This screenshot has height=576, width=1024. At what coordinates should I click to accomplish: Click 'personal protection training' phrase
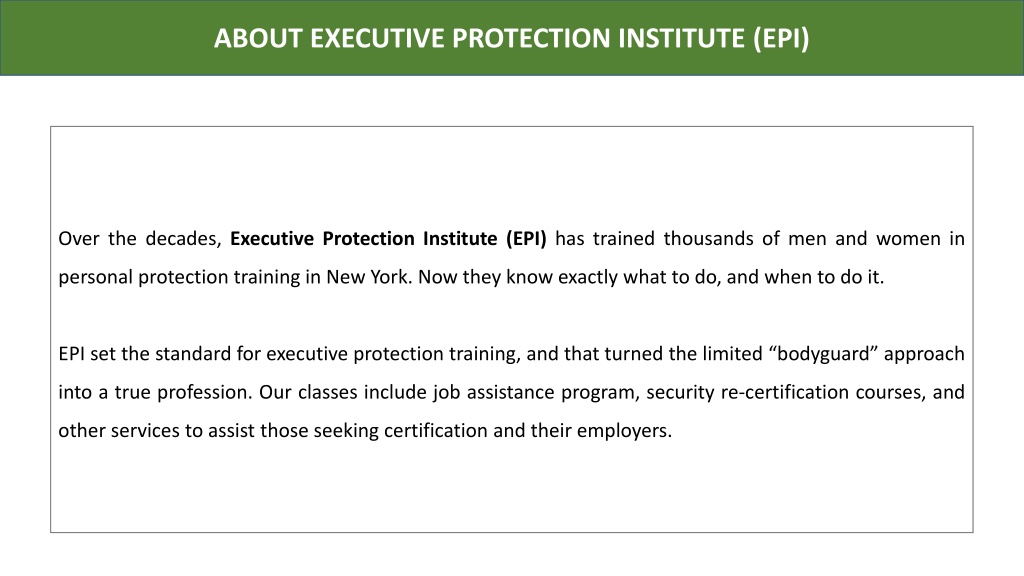(179, 277)
